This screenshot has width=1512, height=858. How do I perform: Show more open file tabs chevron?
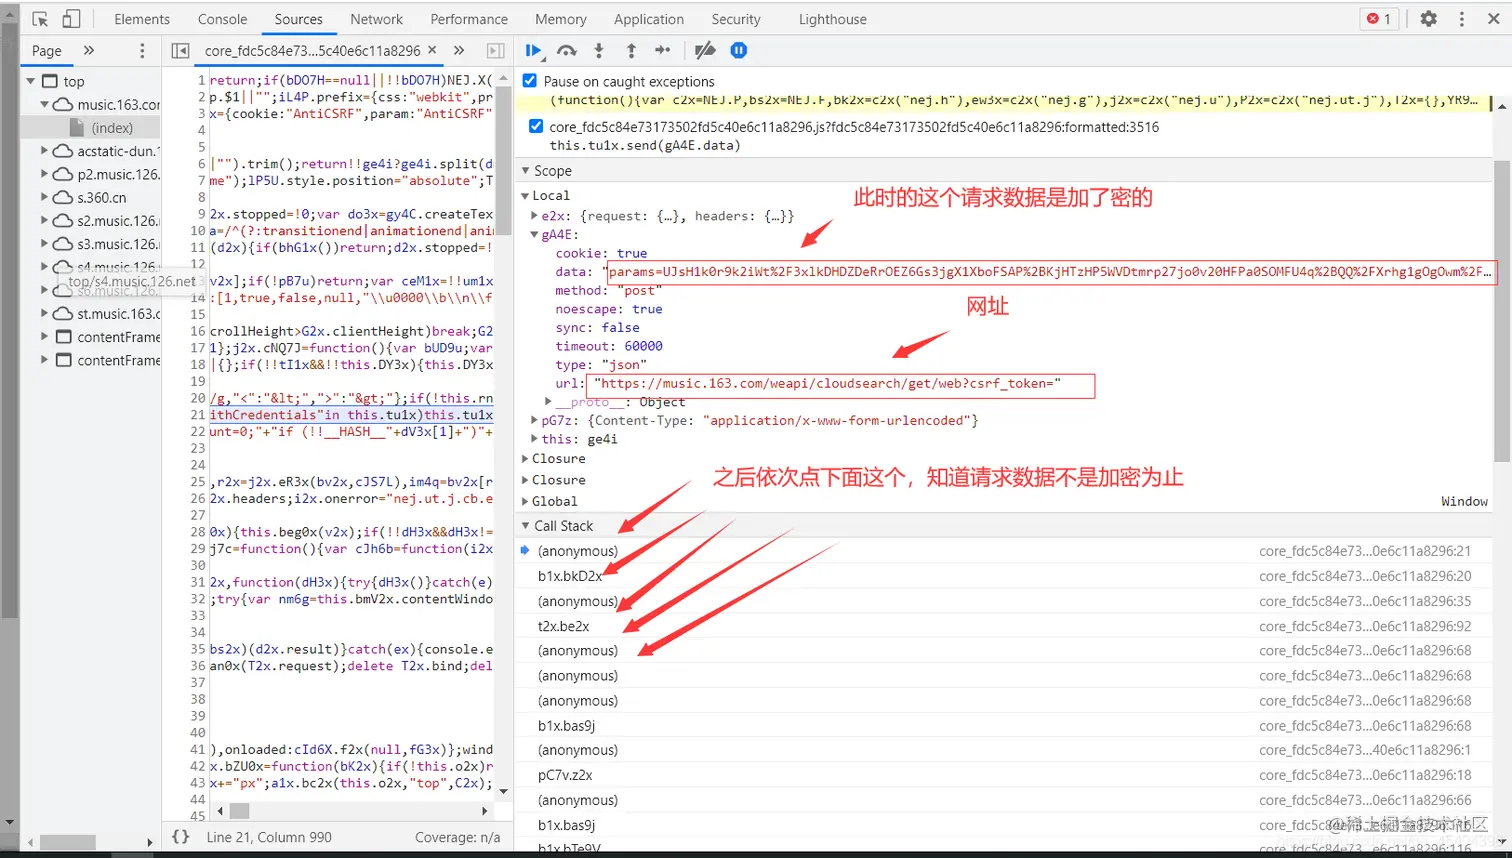pyautogui.click(x=459, y=50)
